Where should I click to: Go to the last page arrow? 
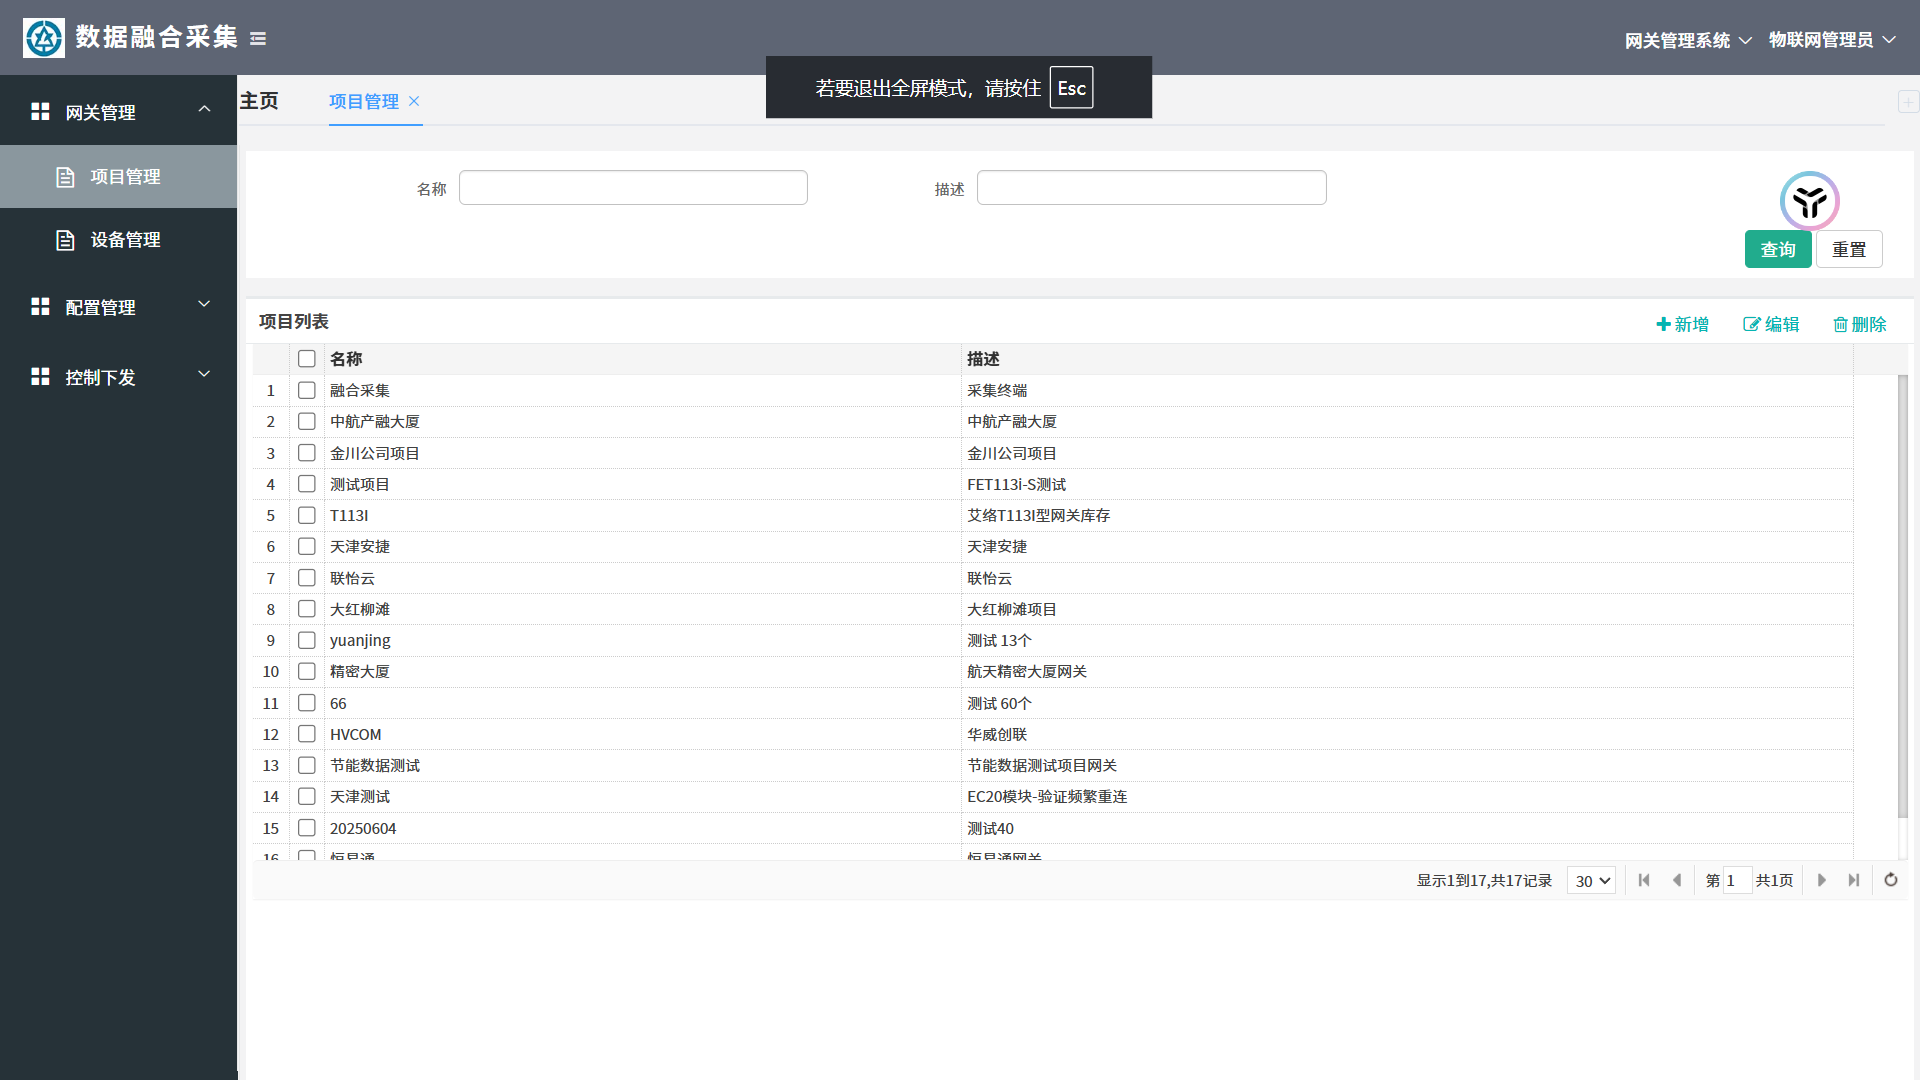[x=1853, y=880]
